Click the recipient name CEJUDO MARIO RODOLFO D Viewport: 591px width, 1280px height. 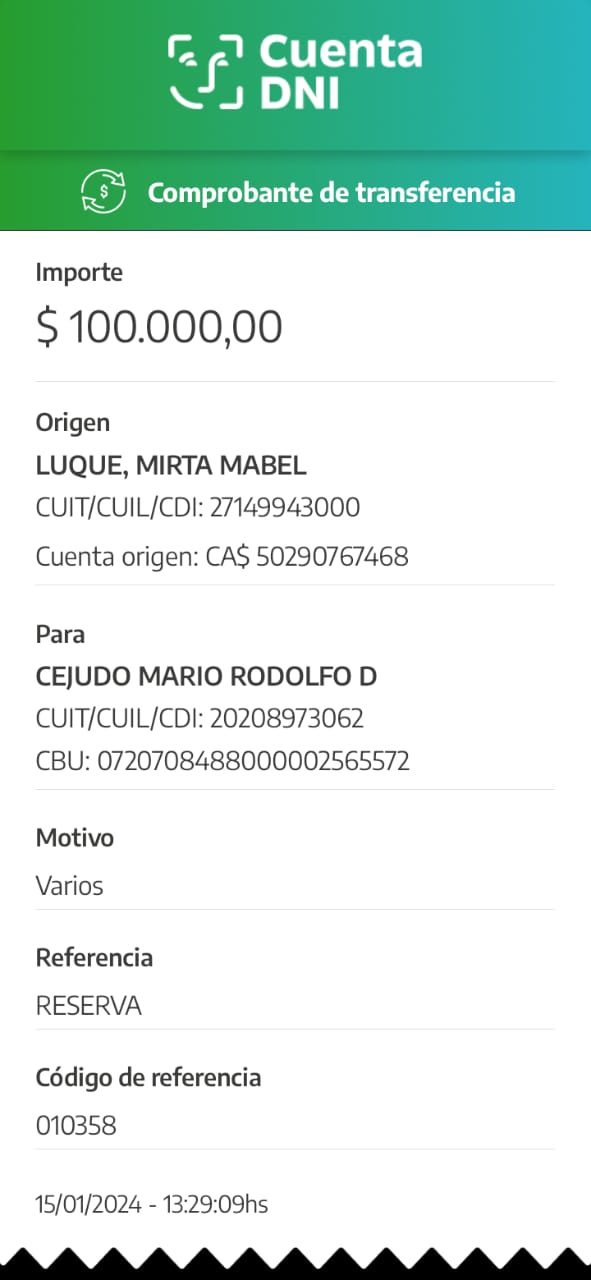206,677
